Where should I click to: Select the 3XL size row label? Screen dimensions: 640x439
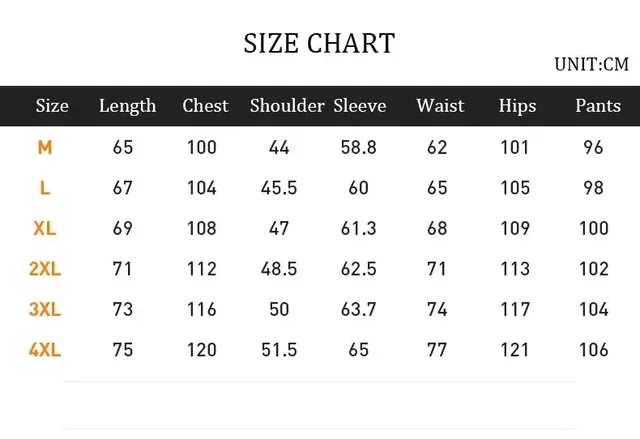[45, 309]
